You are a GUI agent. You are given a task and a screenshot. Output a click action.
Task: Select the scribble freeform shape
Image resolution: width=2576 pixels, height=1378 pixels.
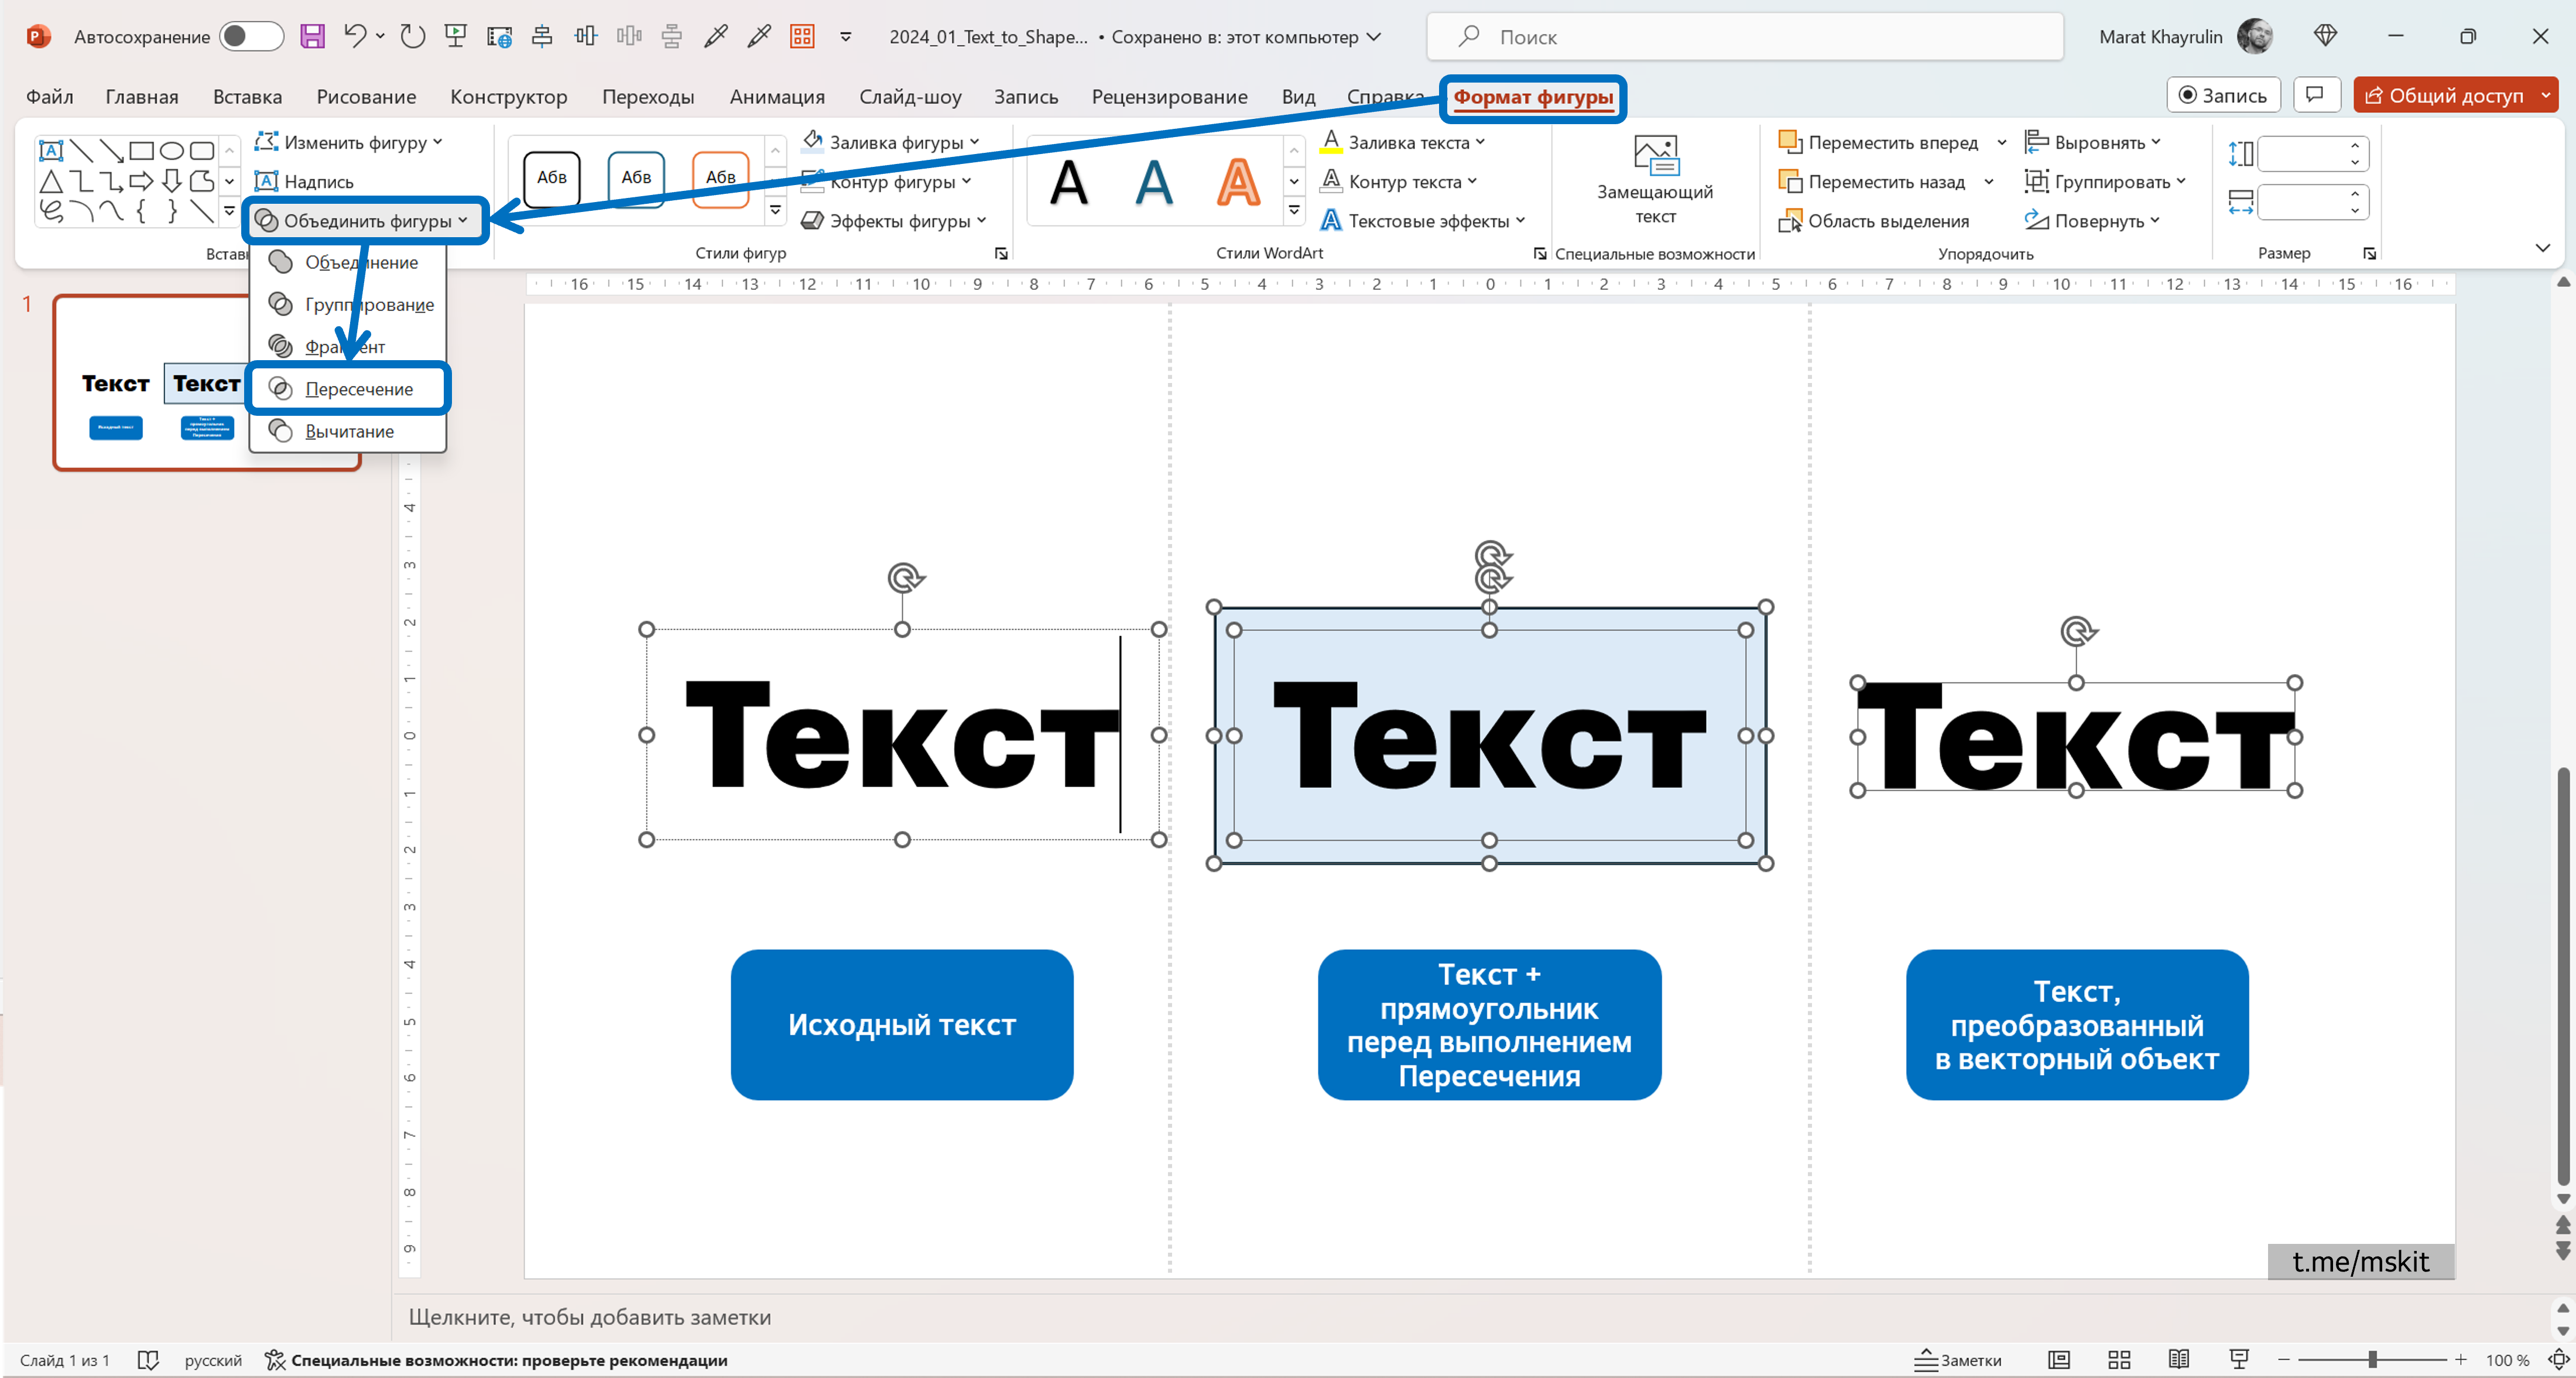[51, 211]
